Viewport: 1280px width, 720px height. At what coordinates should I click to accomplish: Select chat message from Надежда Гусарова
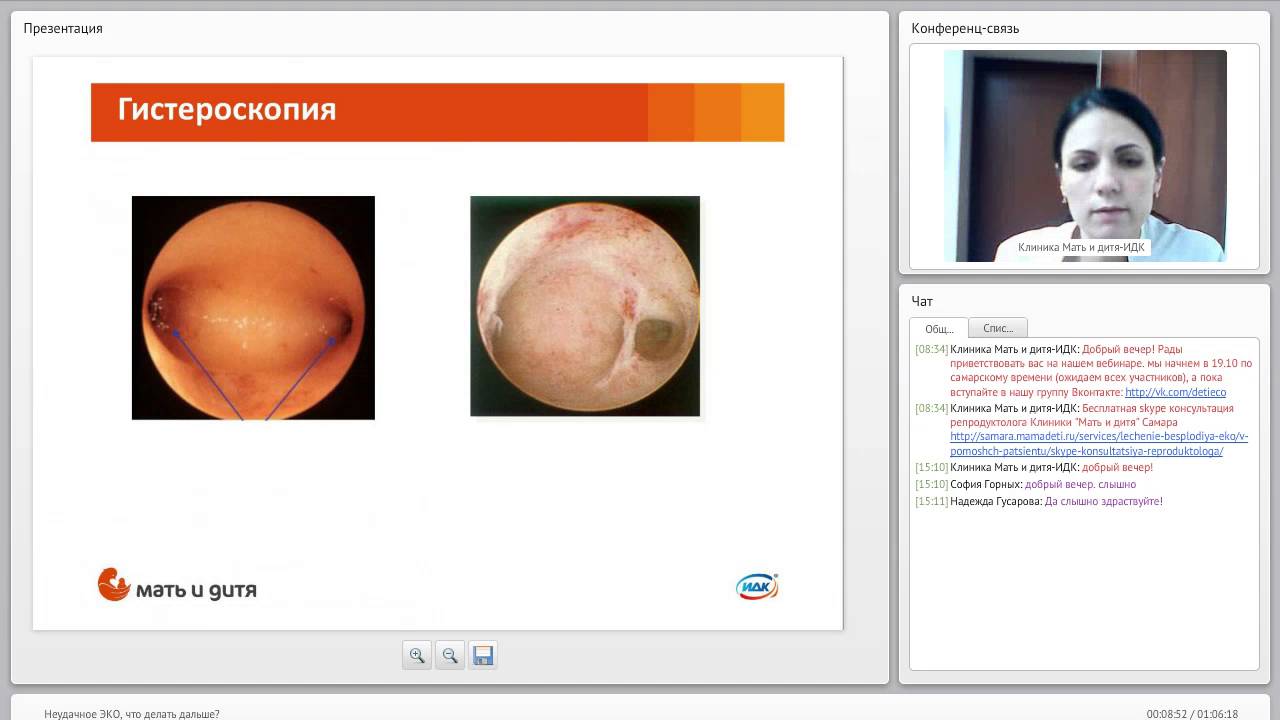[x=1039, y=501]
